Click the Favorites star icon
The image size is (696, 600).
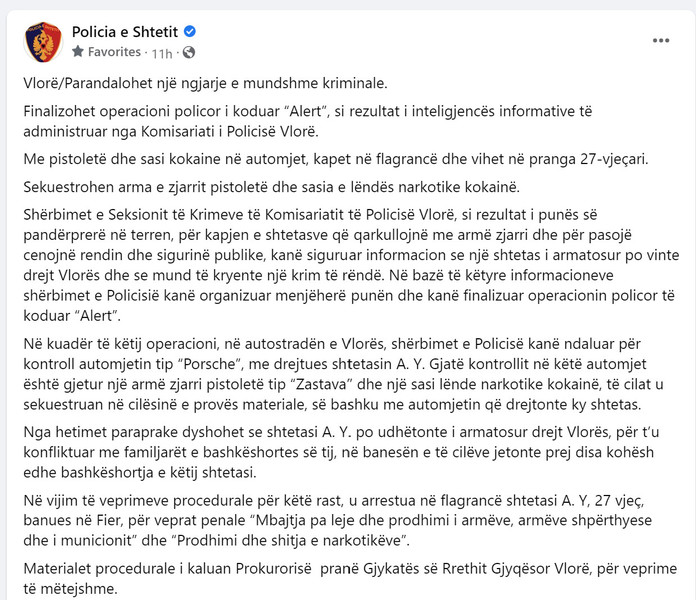tap(78, 51)
